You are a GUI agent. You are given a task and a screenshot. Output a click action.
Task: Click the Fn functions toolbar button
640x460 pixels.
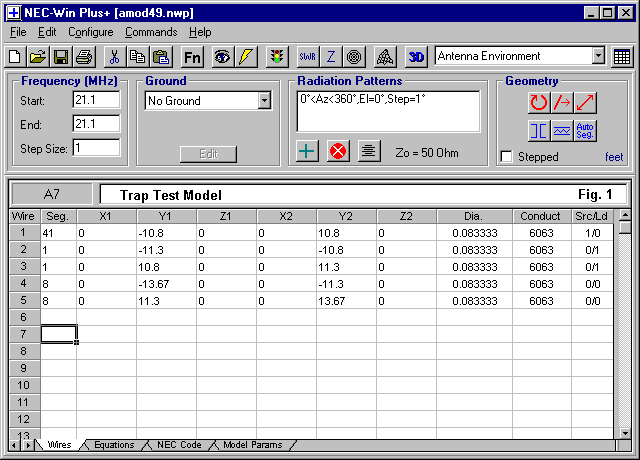tap(192, 57)
